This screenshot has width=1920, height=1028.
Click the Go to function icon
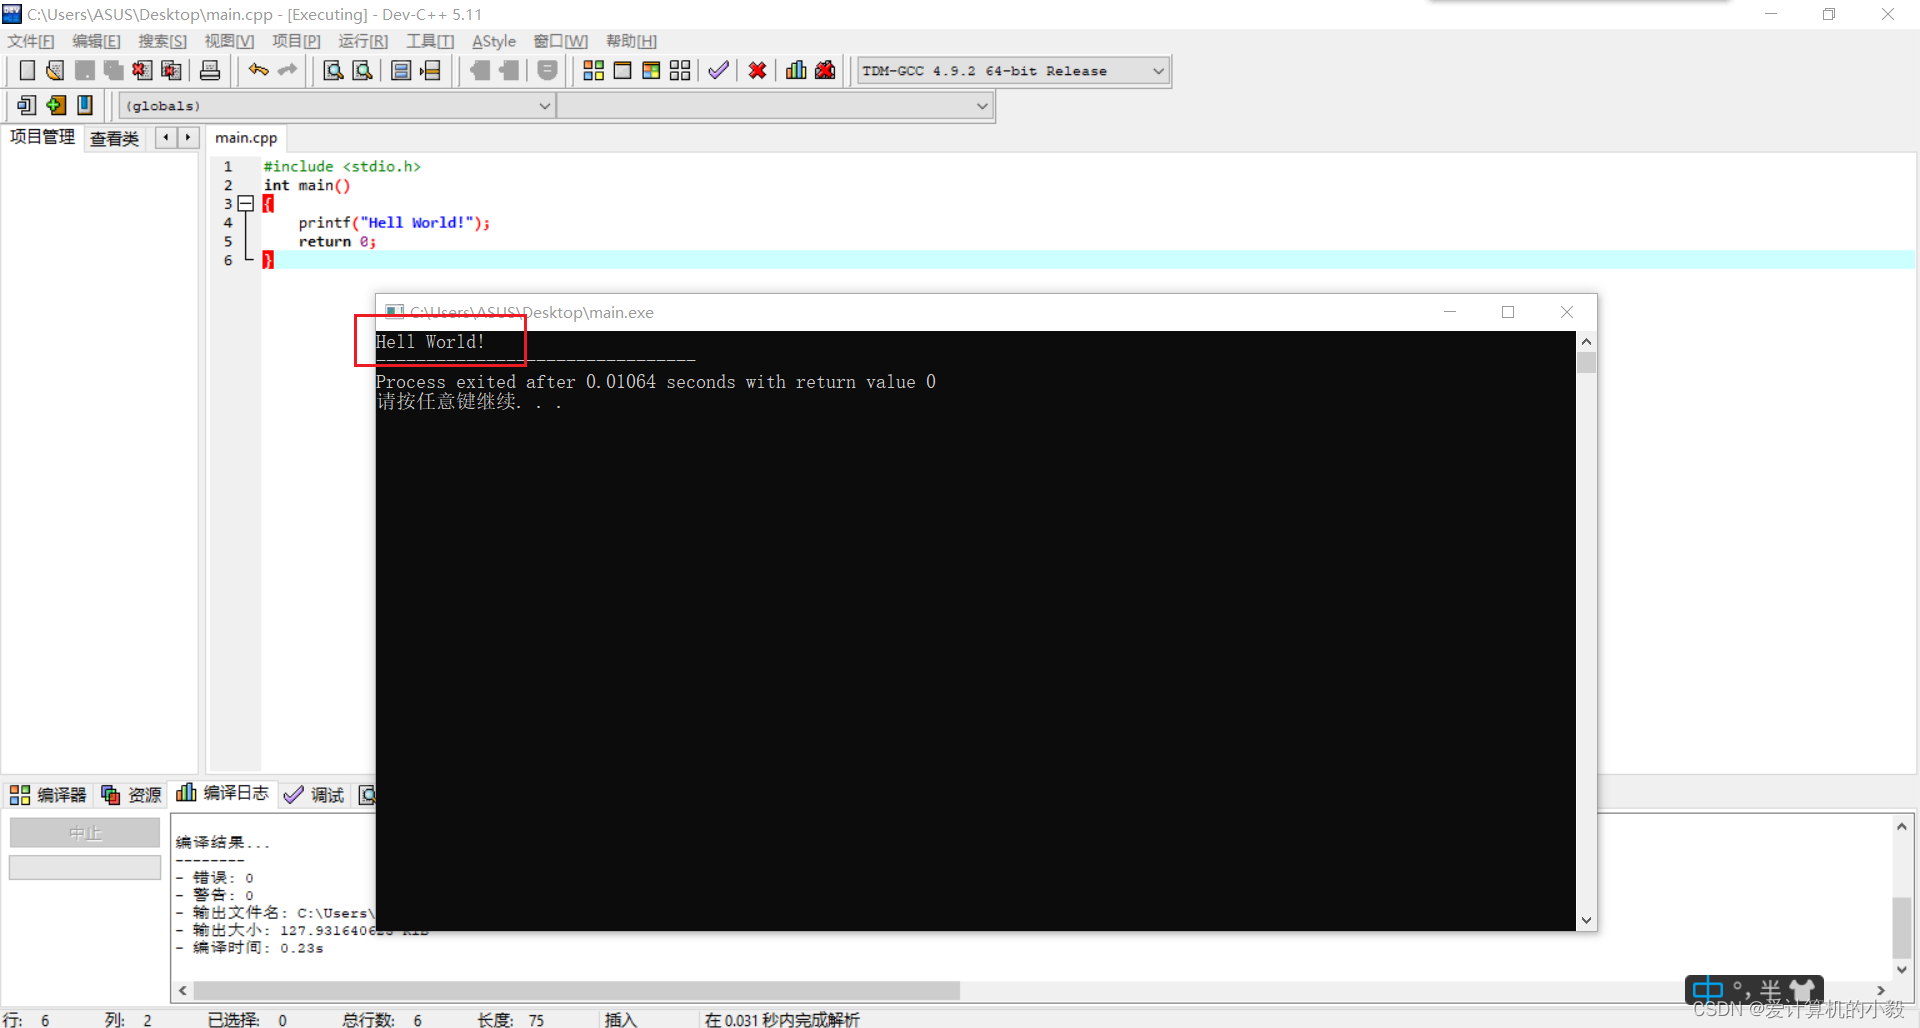pos(401,70)
